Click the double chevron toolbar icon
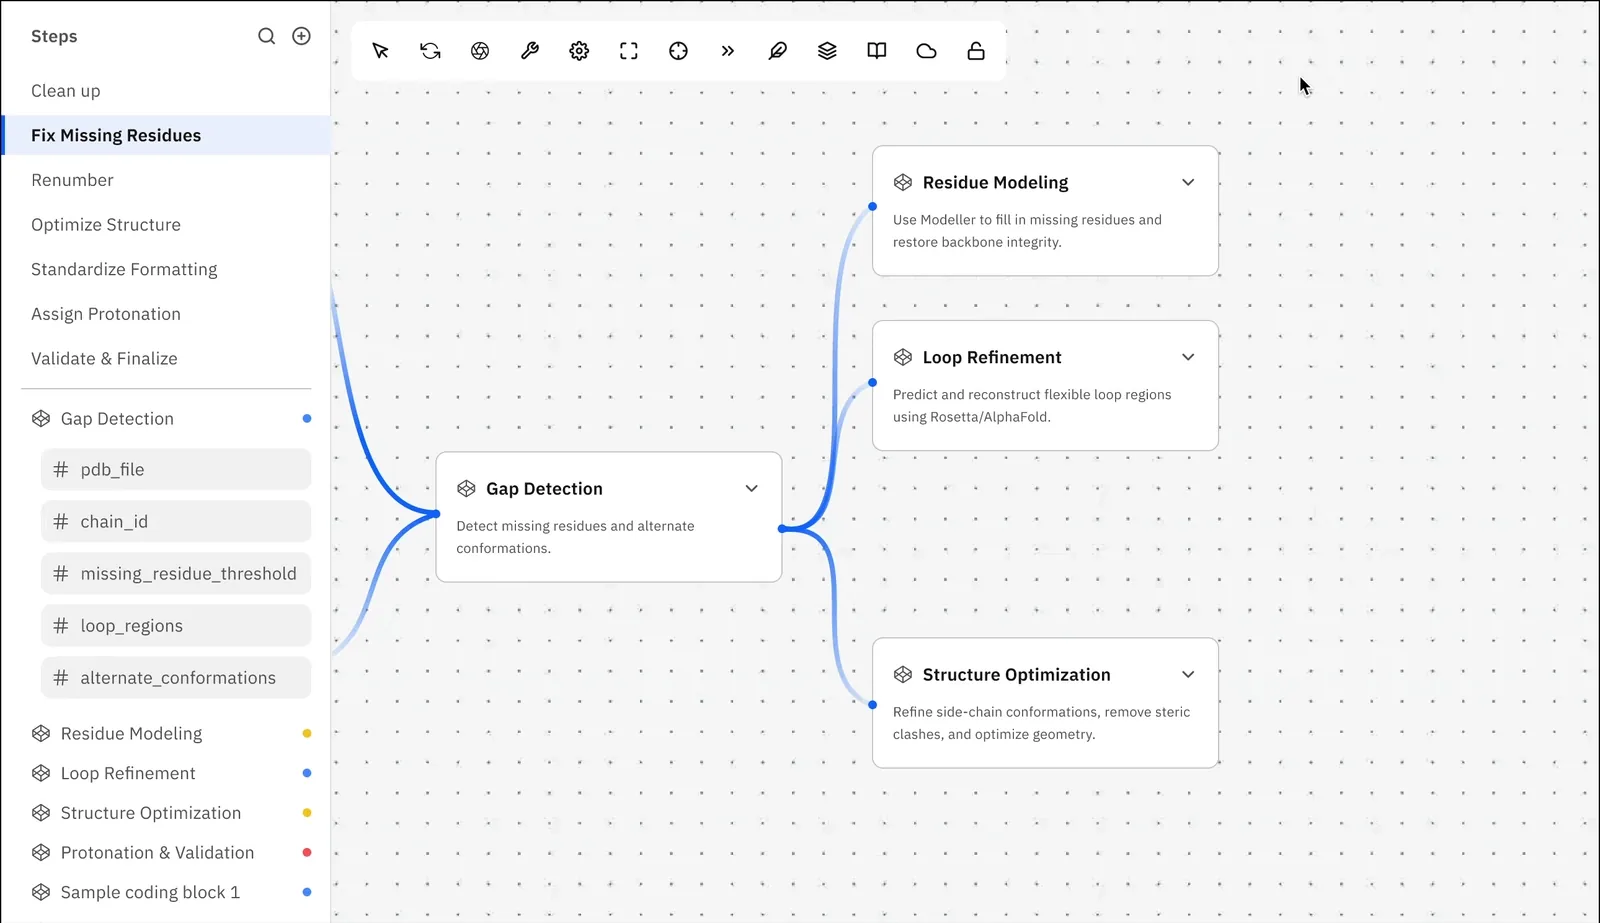This screenshot has height=923, width=1600. point(728,51)
